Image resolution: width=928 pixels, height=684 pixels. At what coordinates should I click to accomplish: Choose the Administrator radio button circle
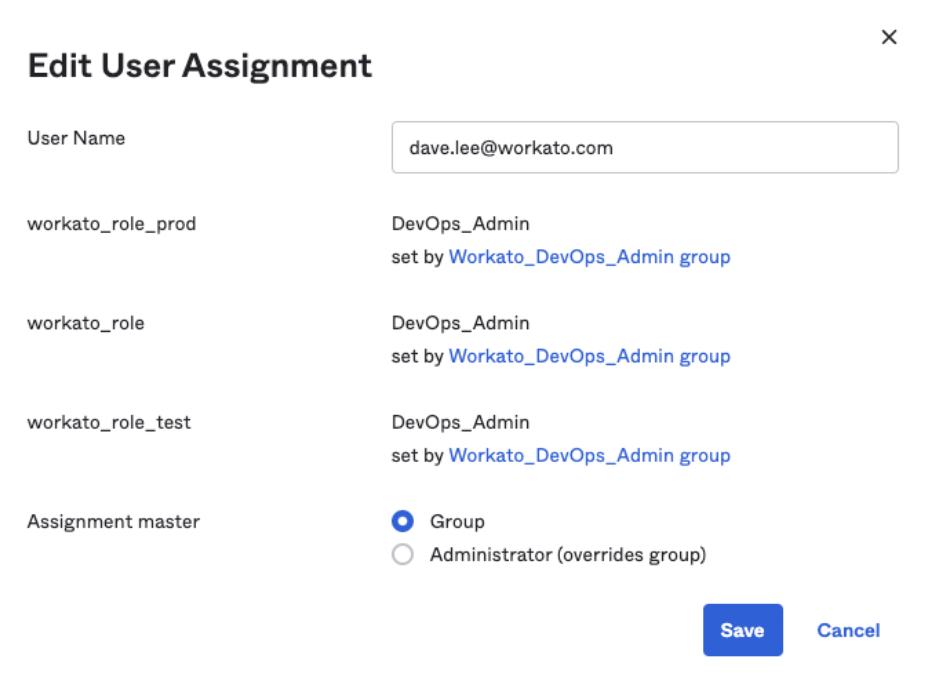tap(403, 554)
